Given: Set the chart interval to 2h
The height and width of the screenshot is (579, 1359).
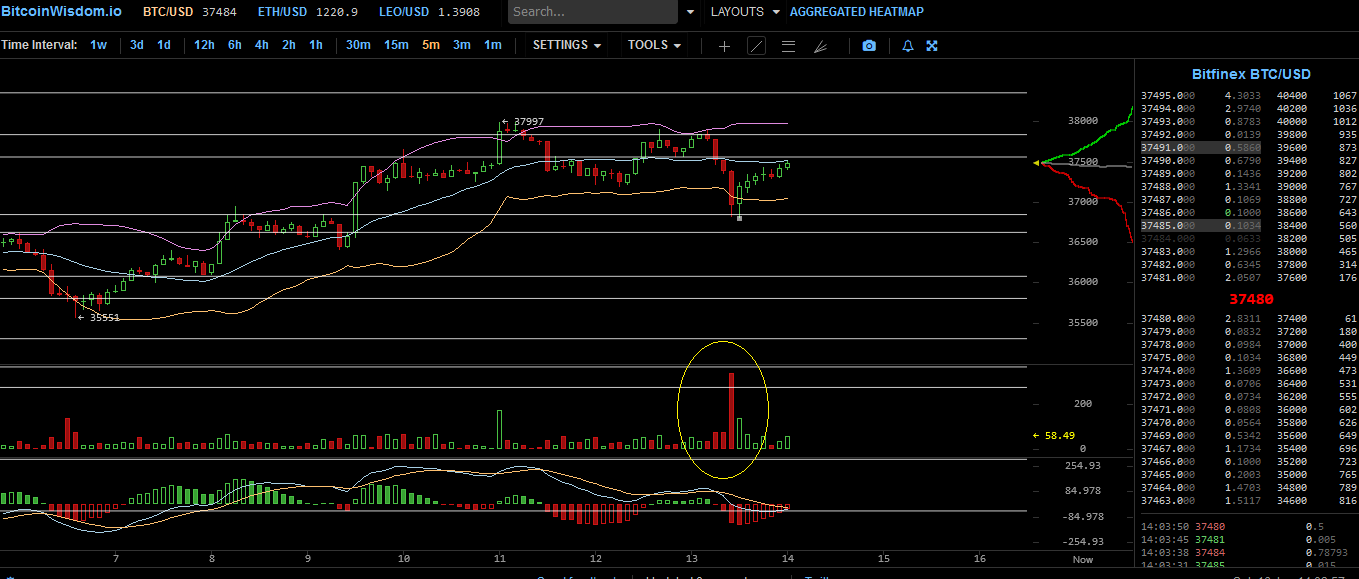Looking at the screenshot, I should (288, 45).
